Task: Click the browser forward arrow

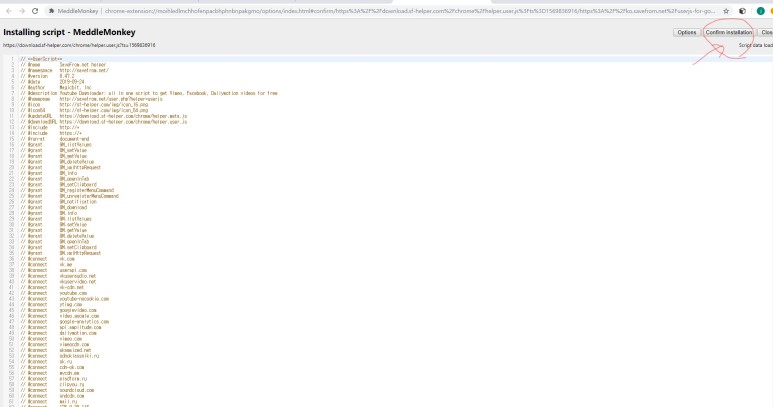Action: tap(22, 11)
